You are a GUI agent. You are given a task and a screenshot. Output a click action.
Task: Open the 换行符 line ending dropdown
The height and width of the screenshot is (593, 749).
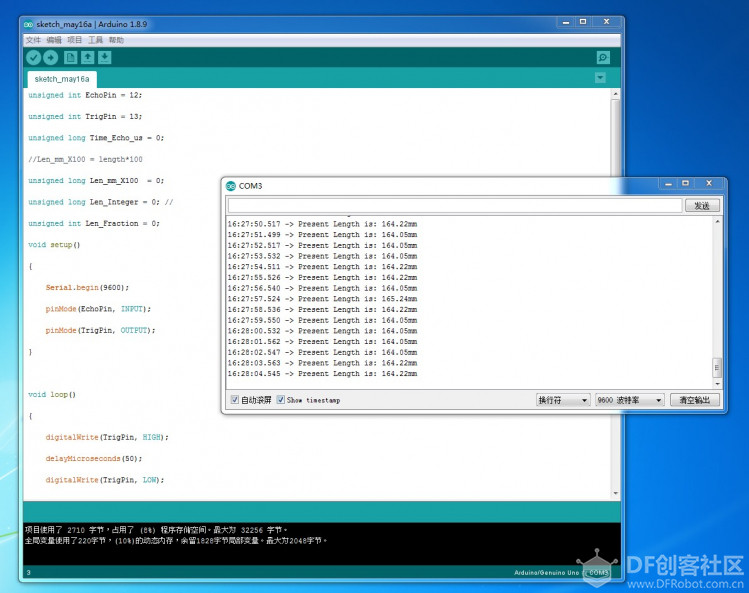(x=563, y=400)
